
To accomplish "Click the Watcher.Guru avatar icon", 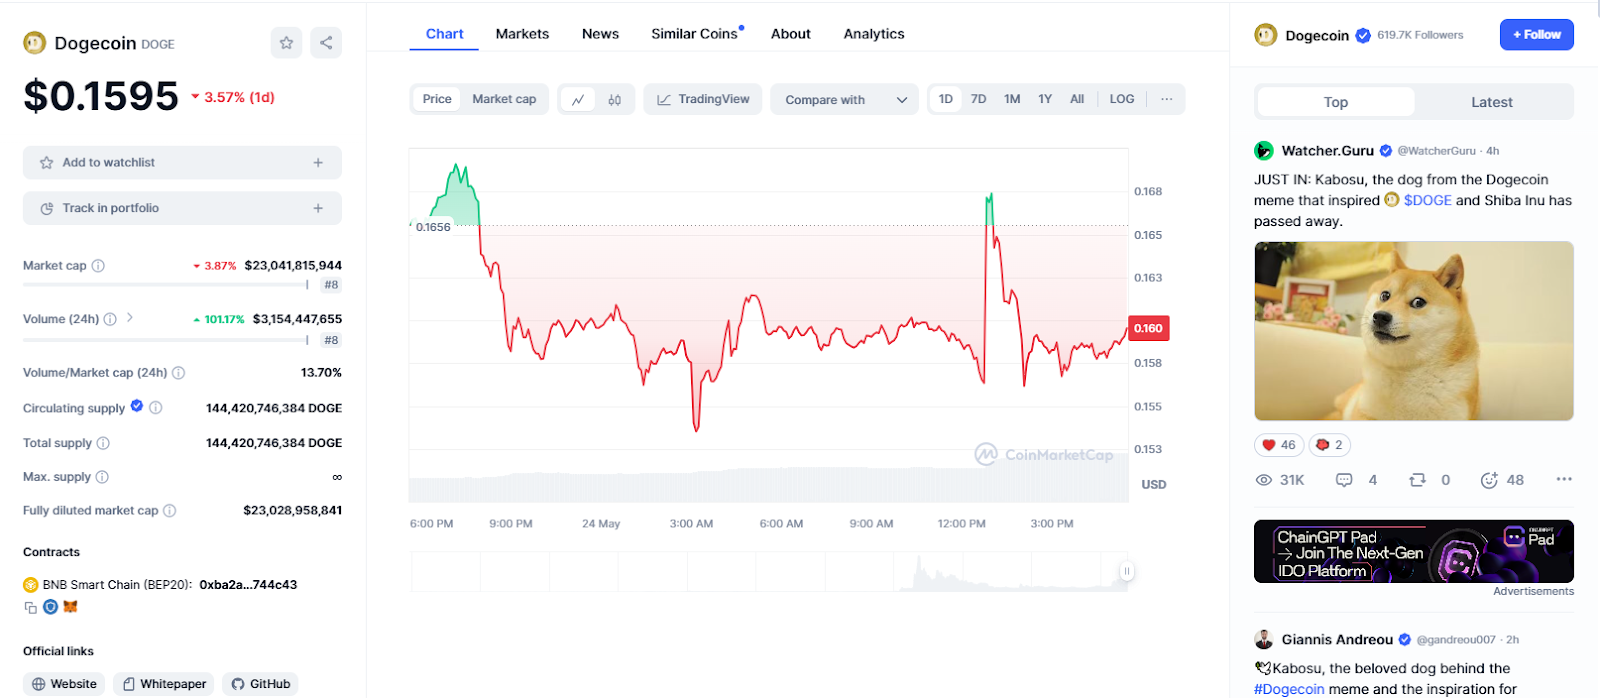I will 1264,151.
